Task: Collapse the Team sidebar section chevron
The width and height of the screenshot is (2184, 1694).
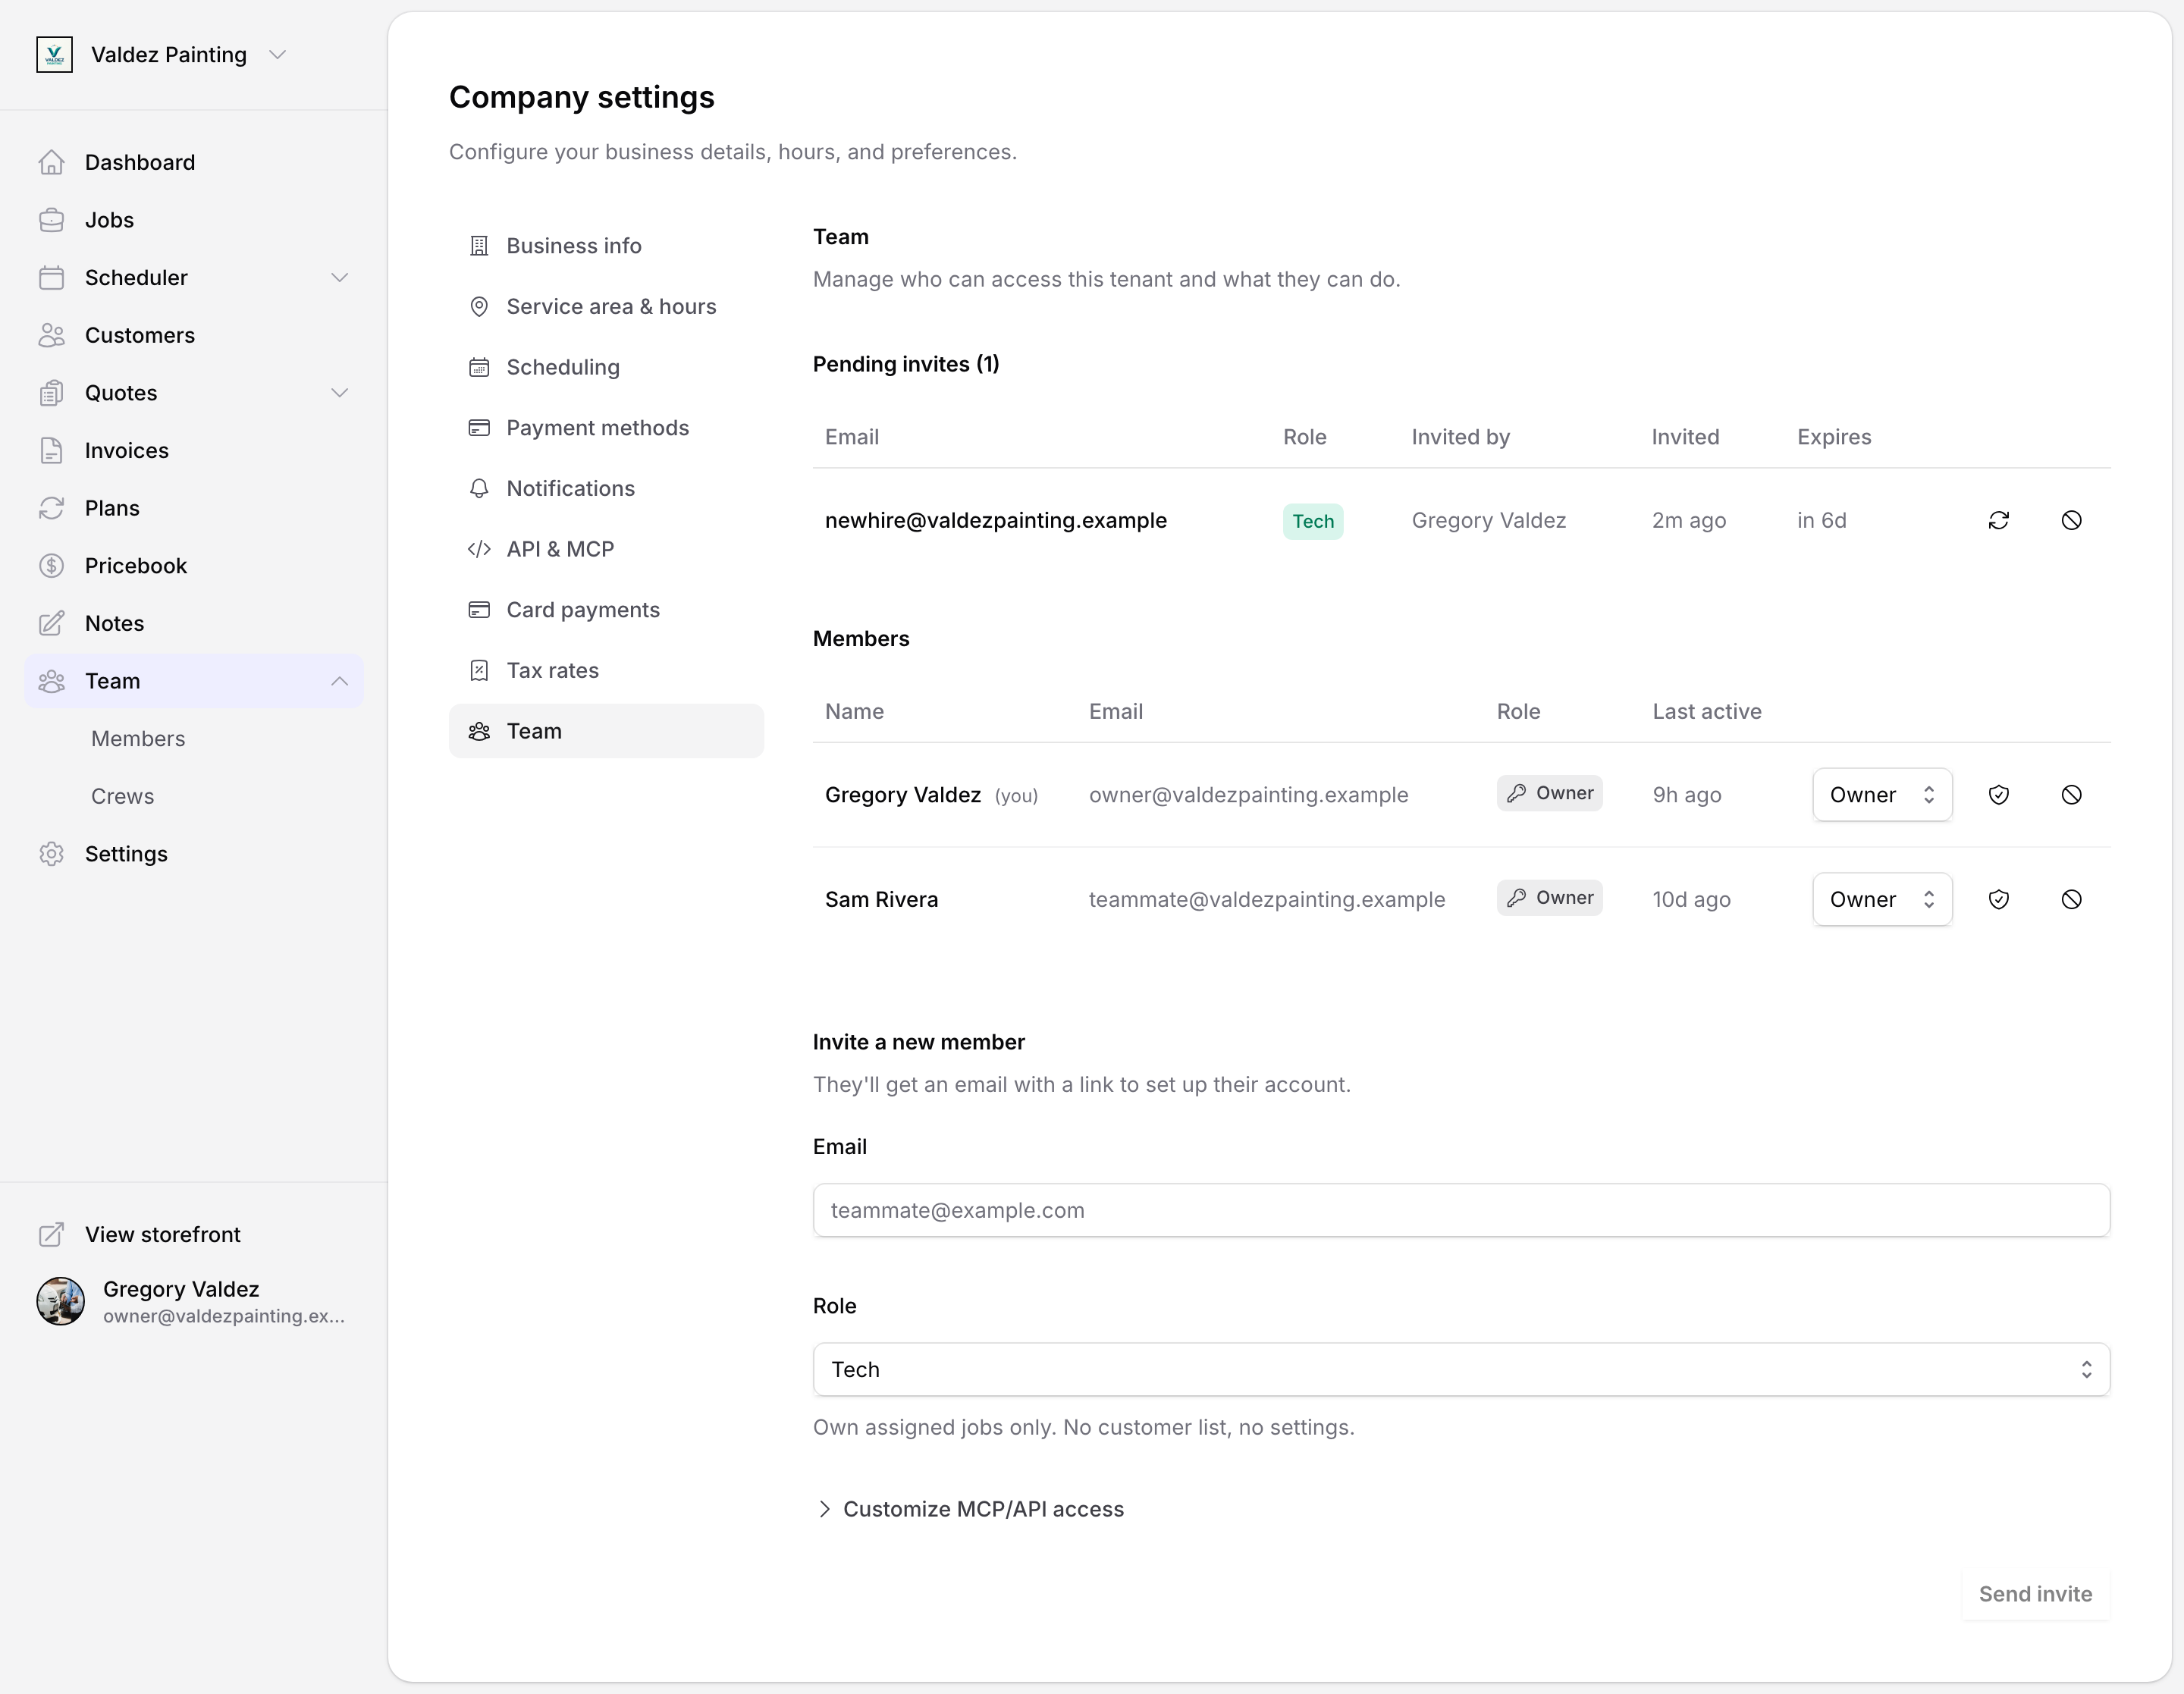Action: pos(340,681)
